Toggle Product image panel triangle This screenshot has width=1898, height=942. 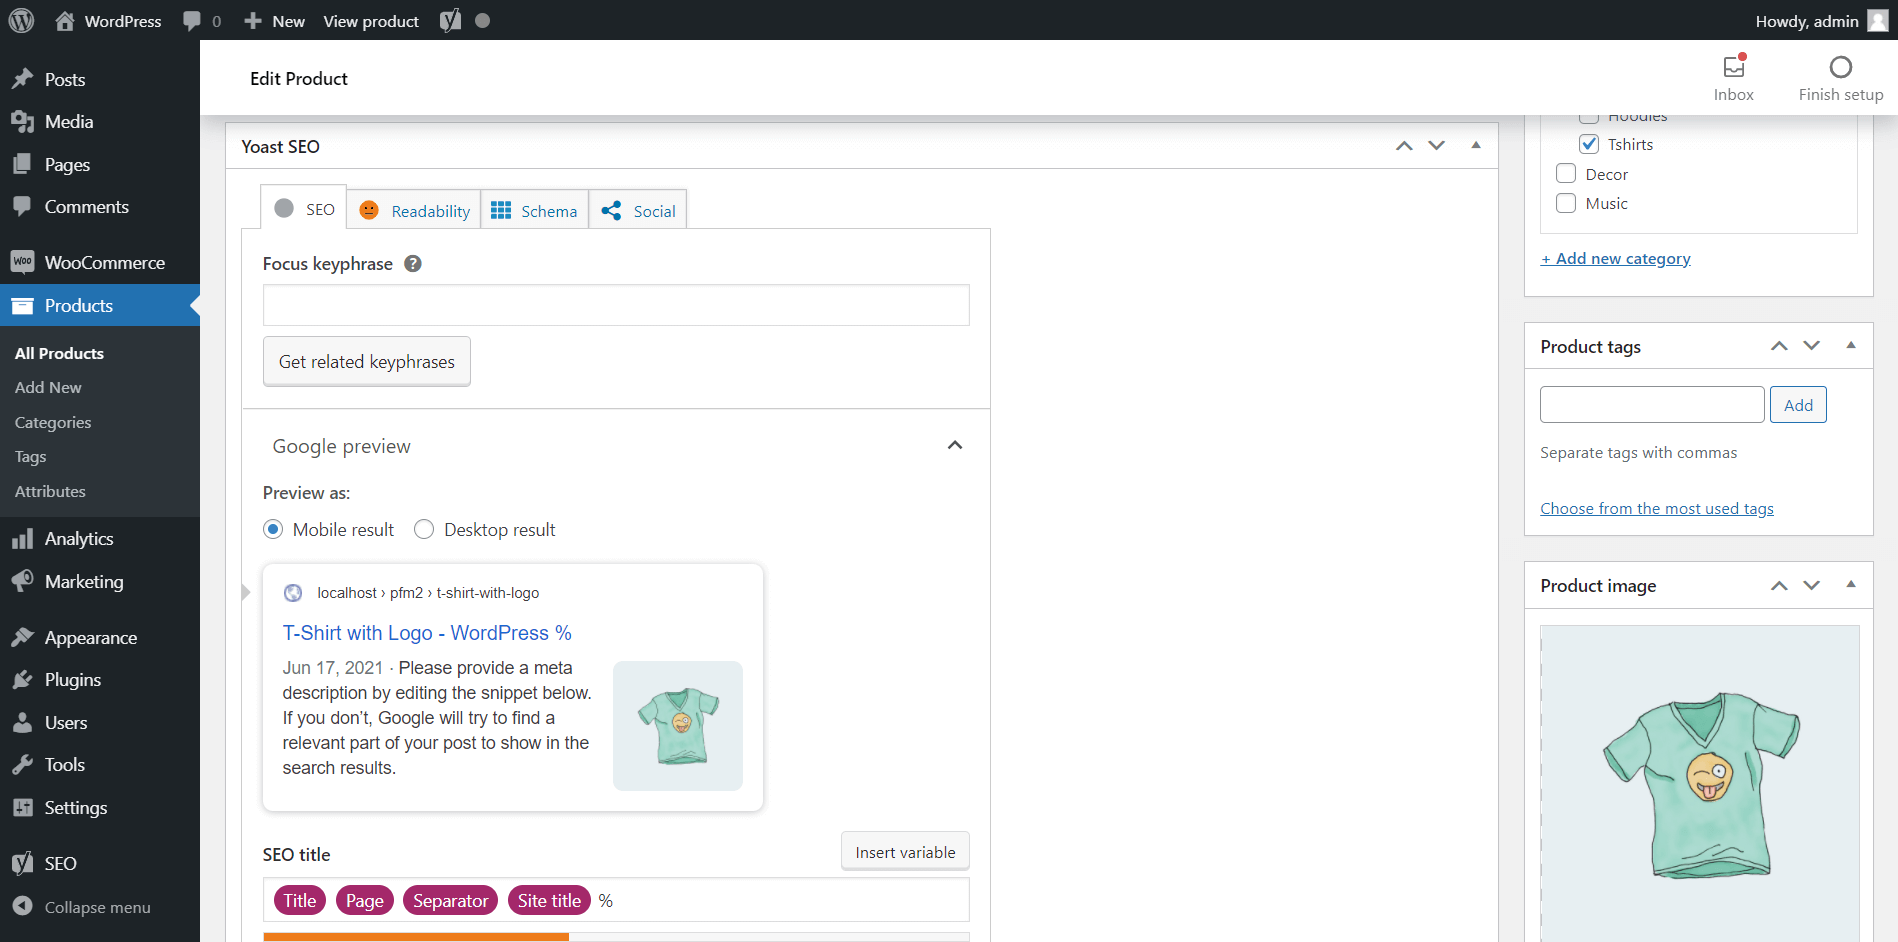point(1851,585)
